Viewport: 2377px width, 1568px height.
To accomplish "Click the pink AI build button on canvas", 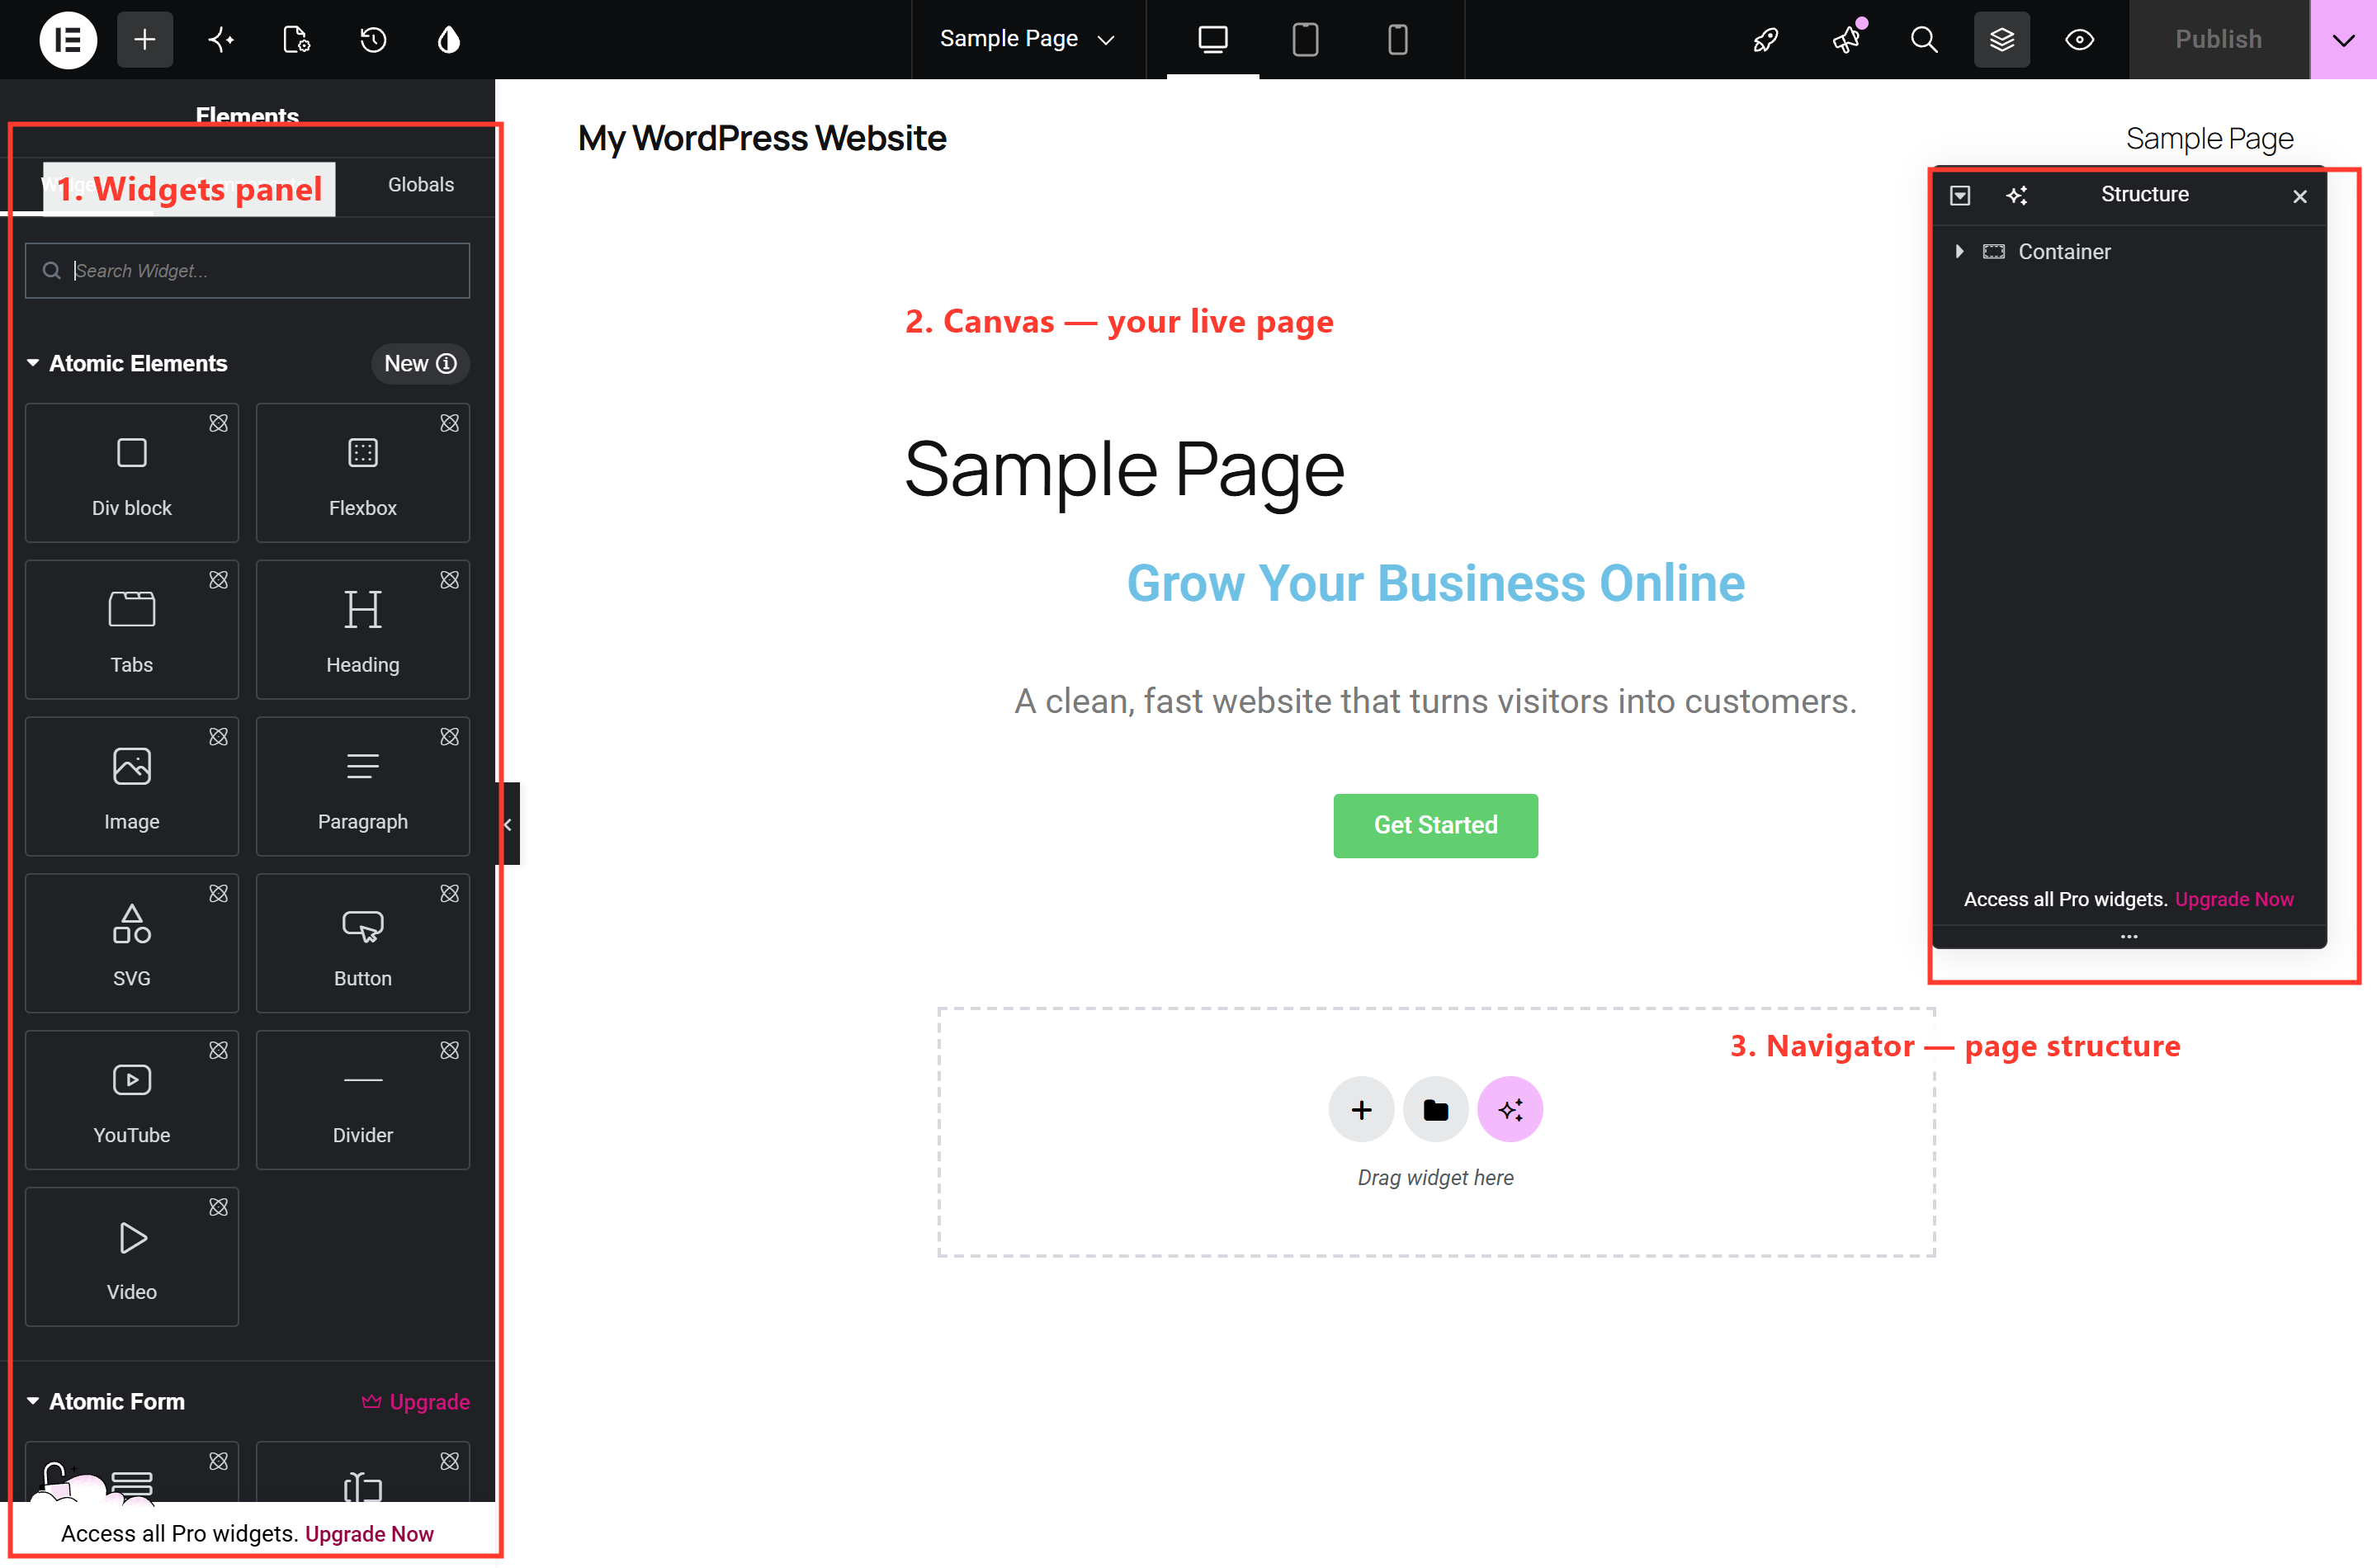I will 1510,1110.
